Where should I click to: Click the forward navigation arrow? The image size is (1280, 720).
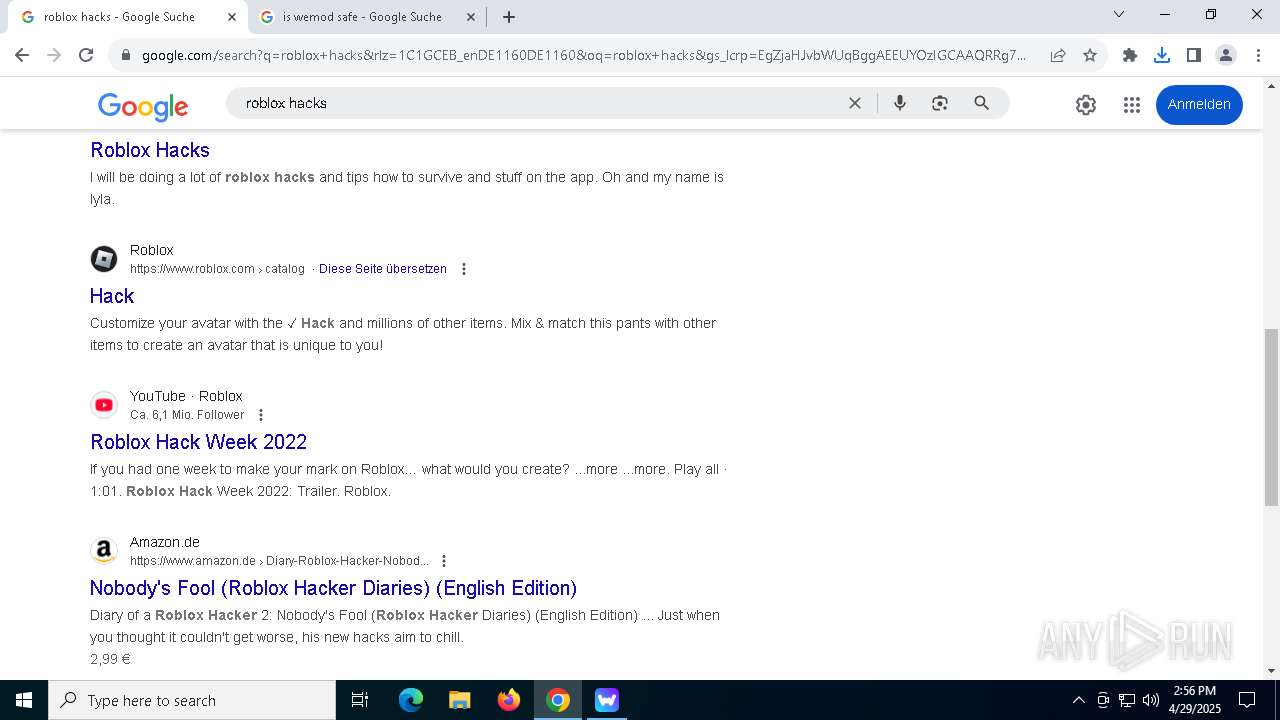click(x=54, y=55)
